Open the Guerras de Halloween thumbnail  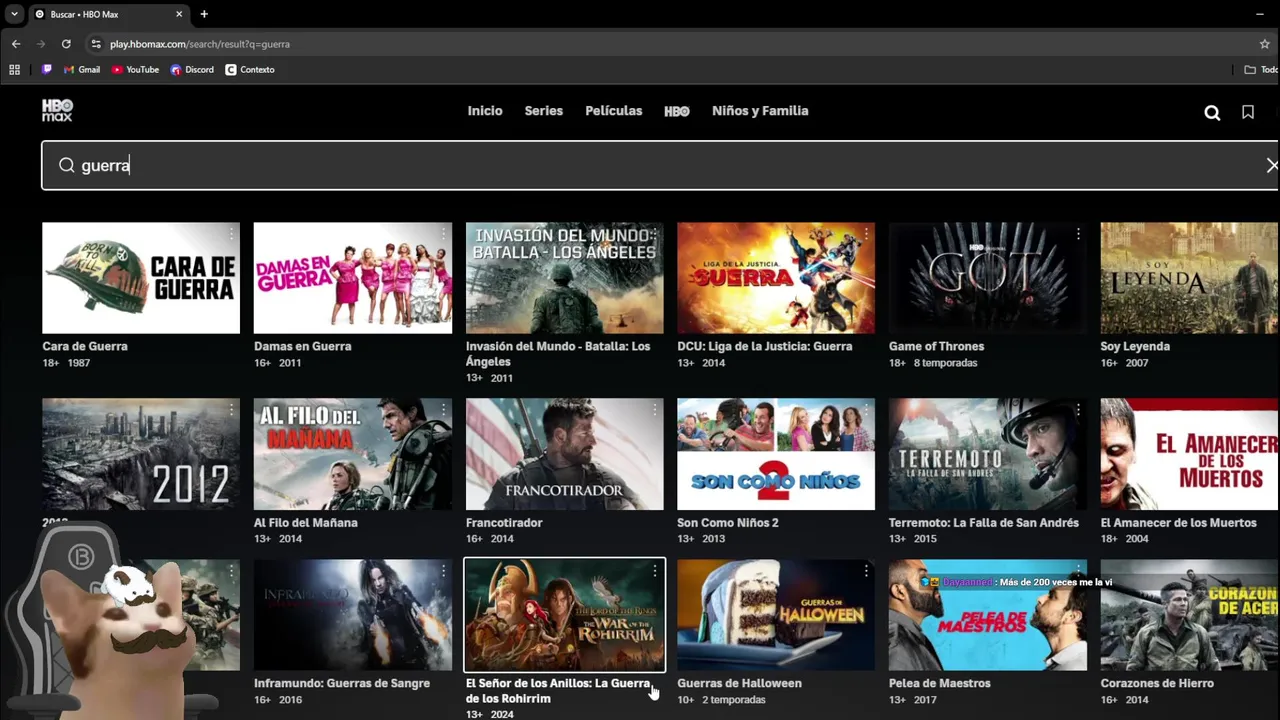(776, 615)
